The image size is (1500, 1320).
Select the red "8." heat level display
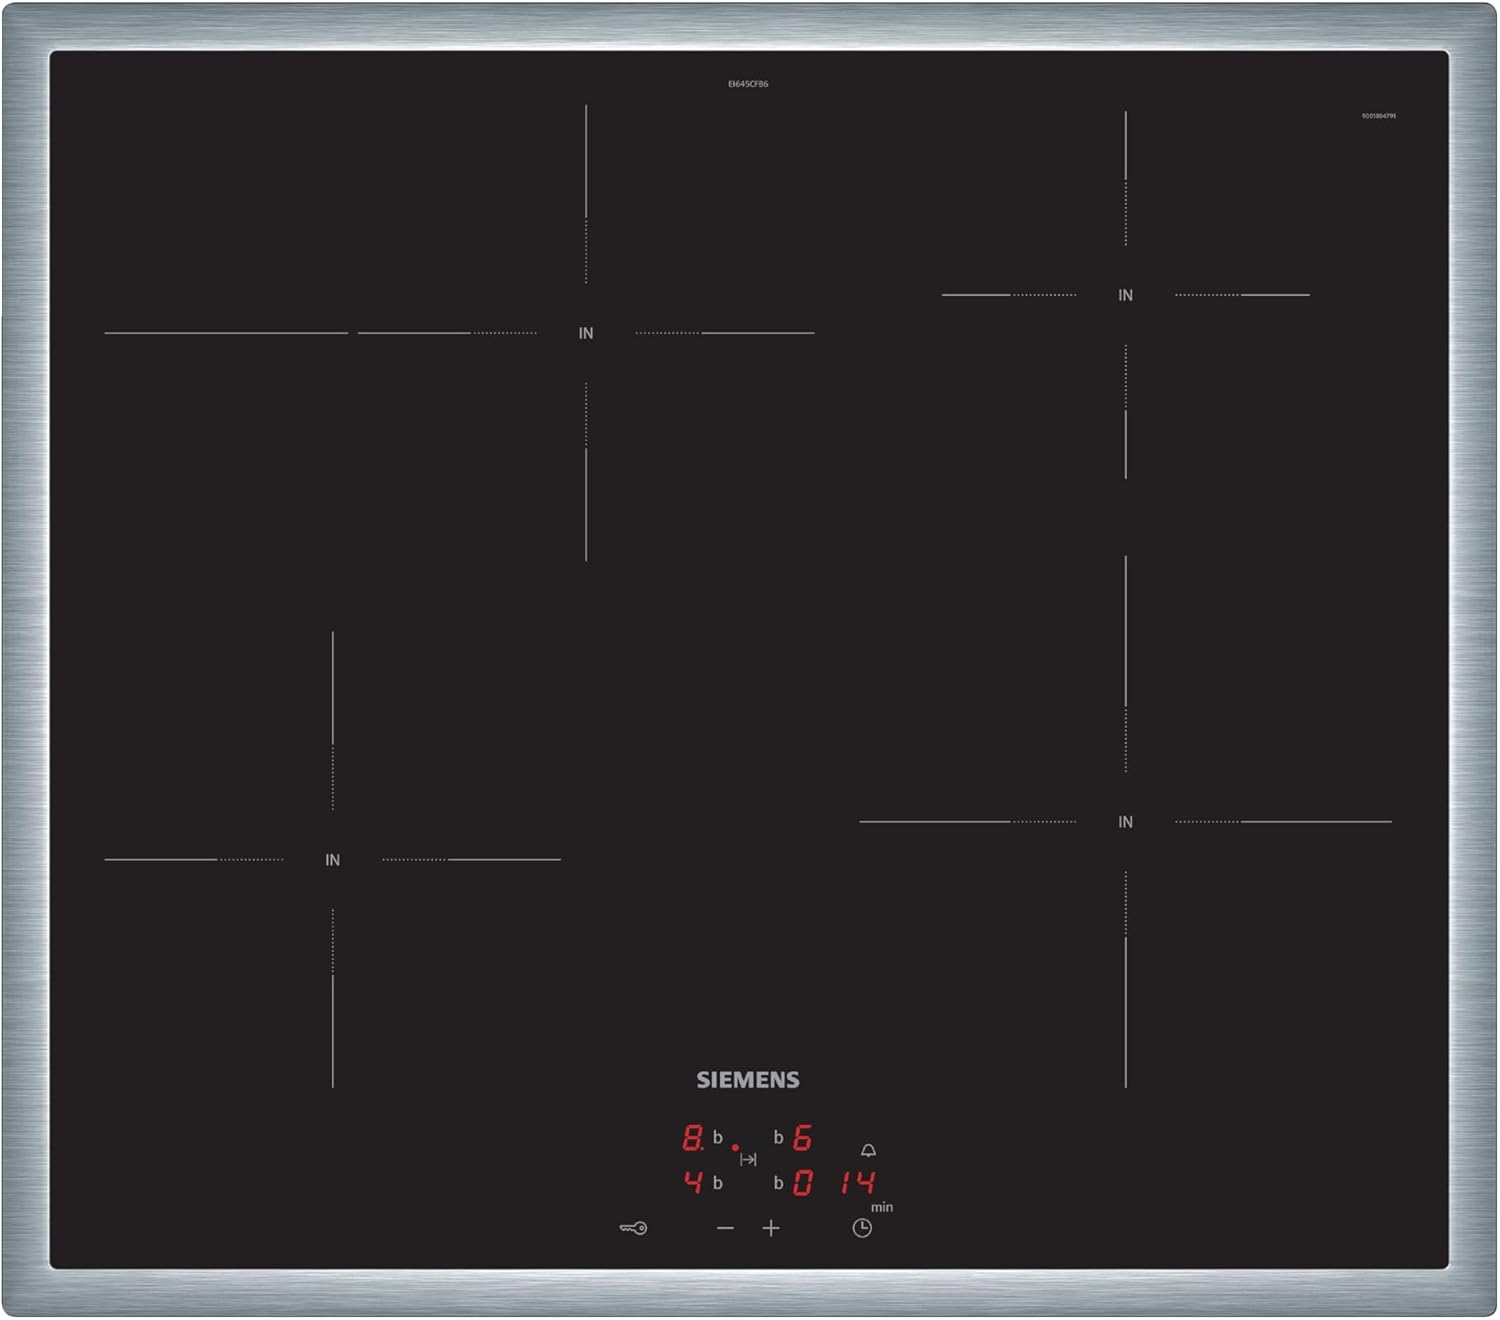pos(693,1137)
